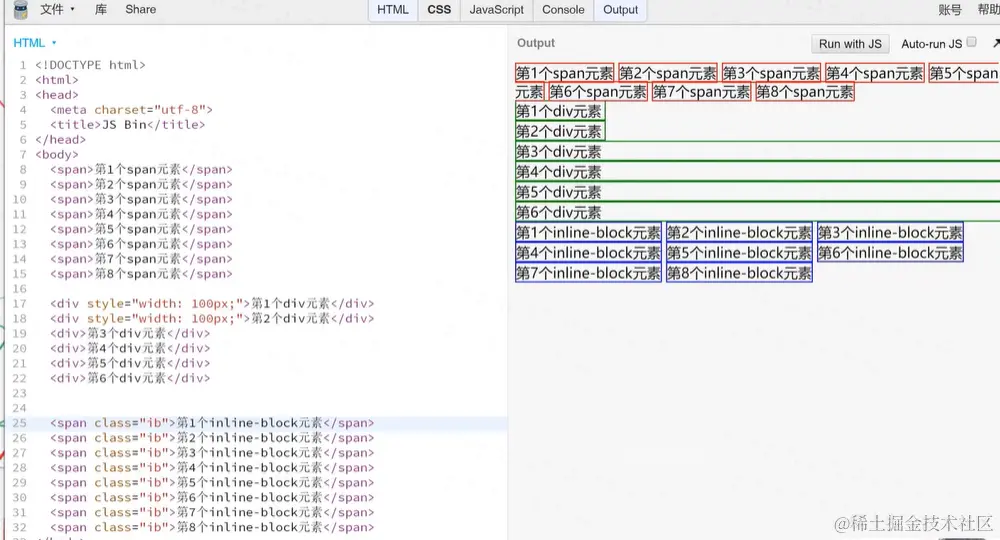
Task: Click the 第3个span元素 box in output
Action: (771, 73)
